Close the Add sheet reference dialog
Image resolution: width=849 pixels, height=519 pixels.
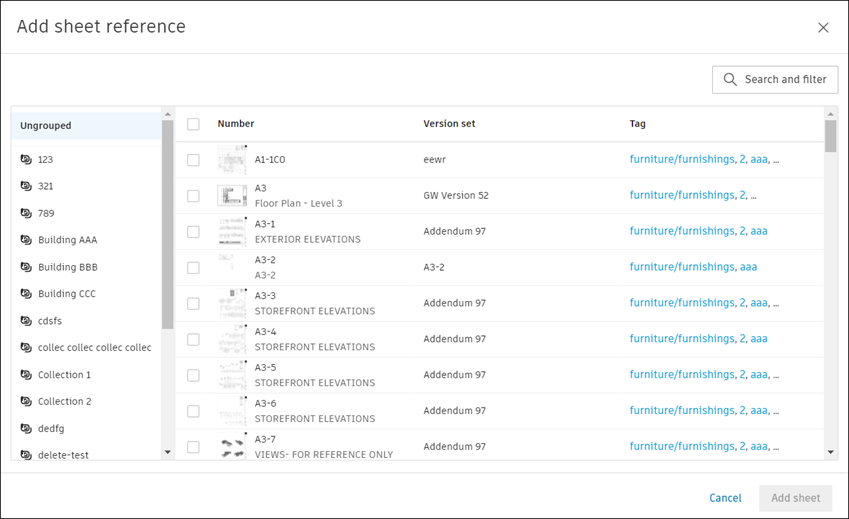click(x=823, y=28)
